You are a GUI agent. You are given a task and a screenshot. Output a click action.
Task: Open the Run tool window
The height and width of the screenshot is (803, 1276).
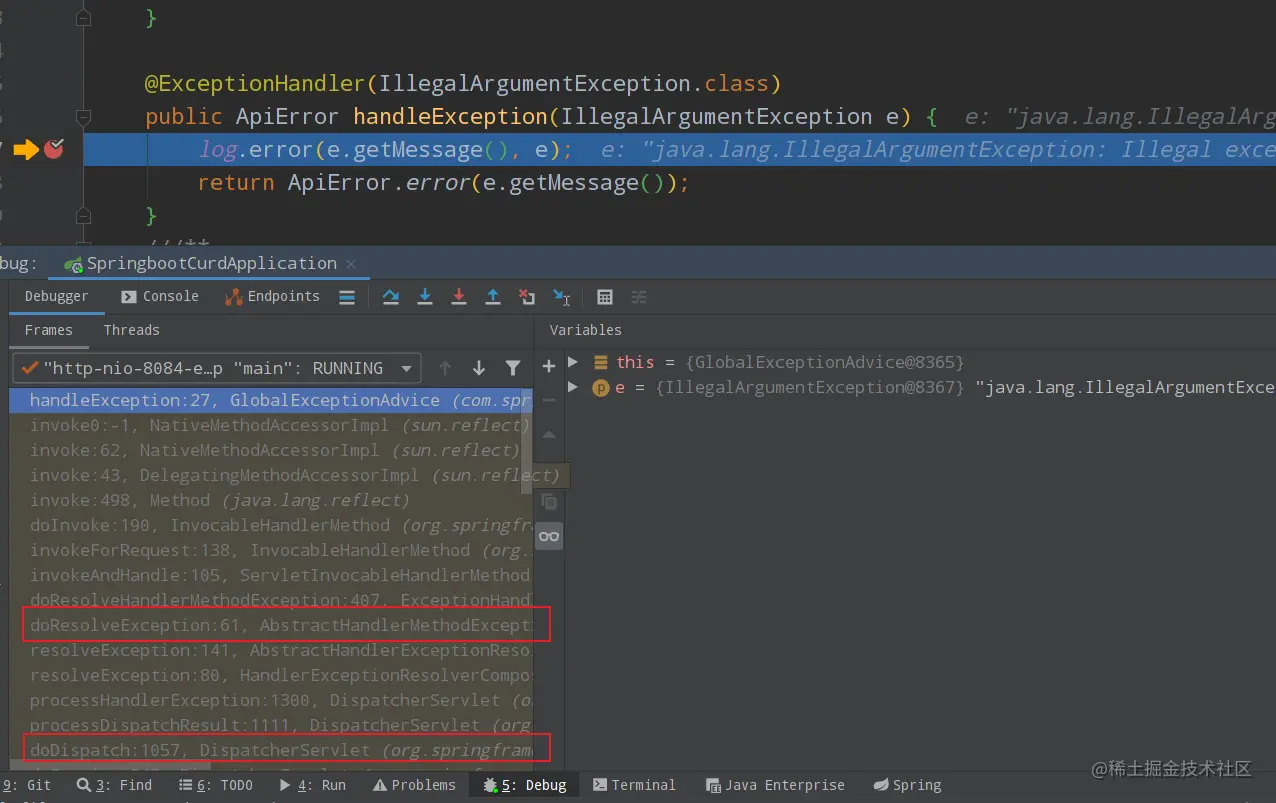point(311,785)
